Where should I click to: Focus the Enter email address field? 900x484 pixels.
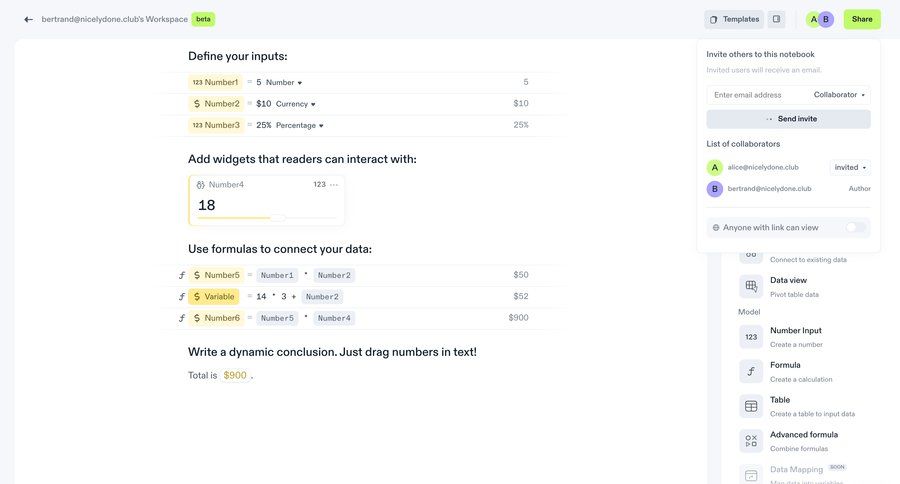tap(758, 95)
